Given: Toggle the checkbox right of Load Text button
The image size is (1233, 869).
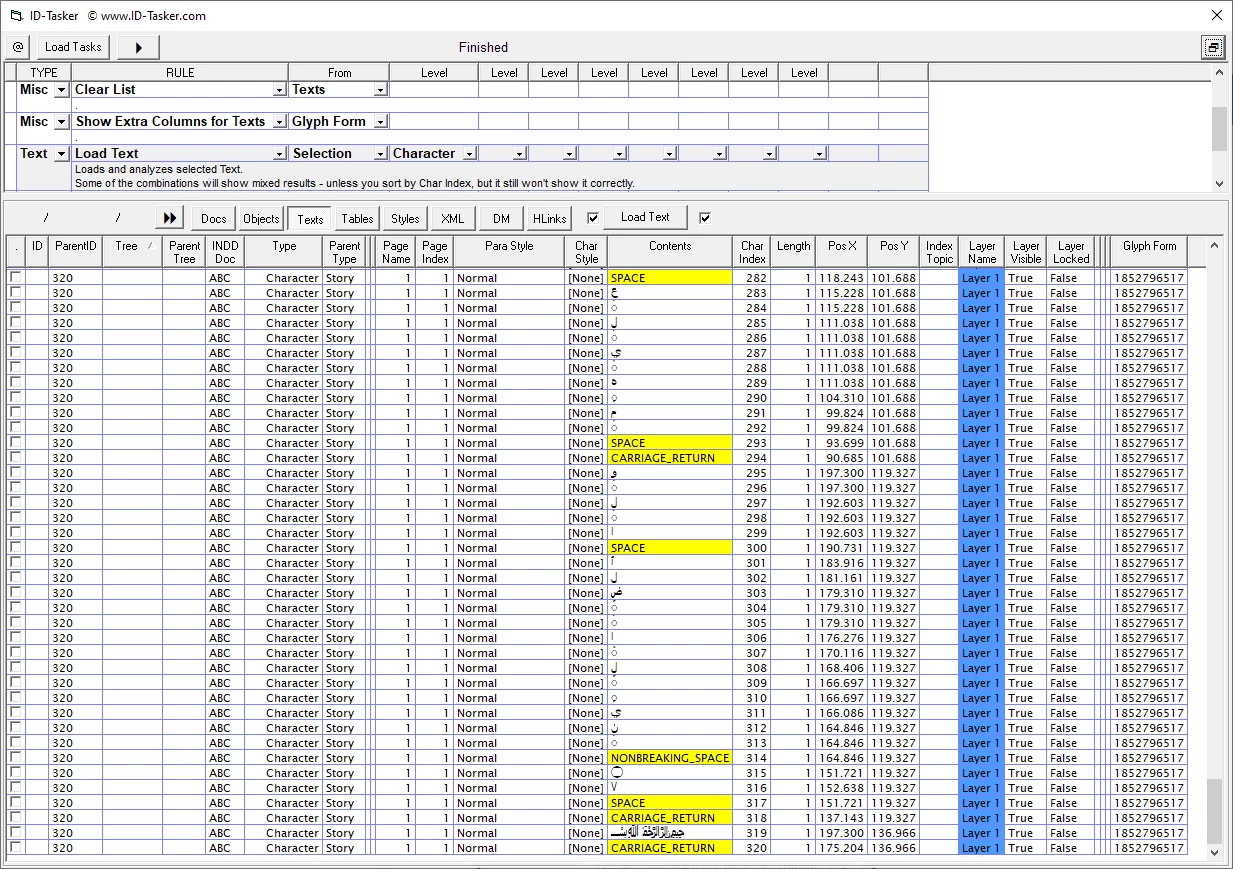Looking at the screenshot, I should [705, 218].
